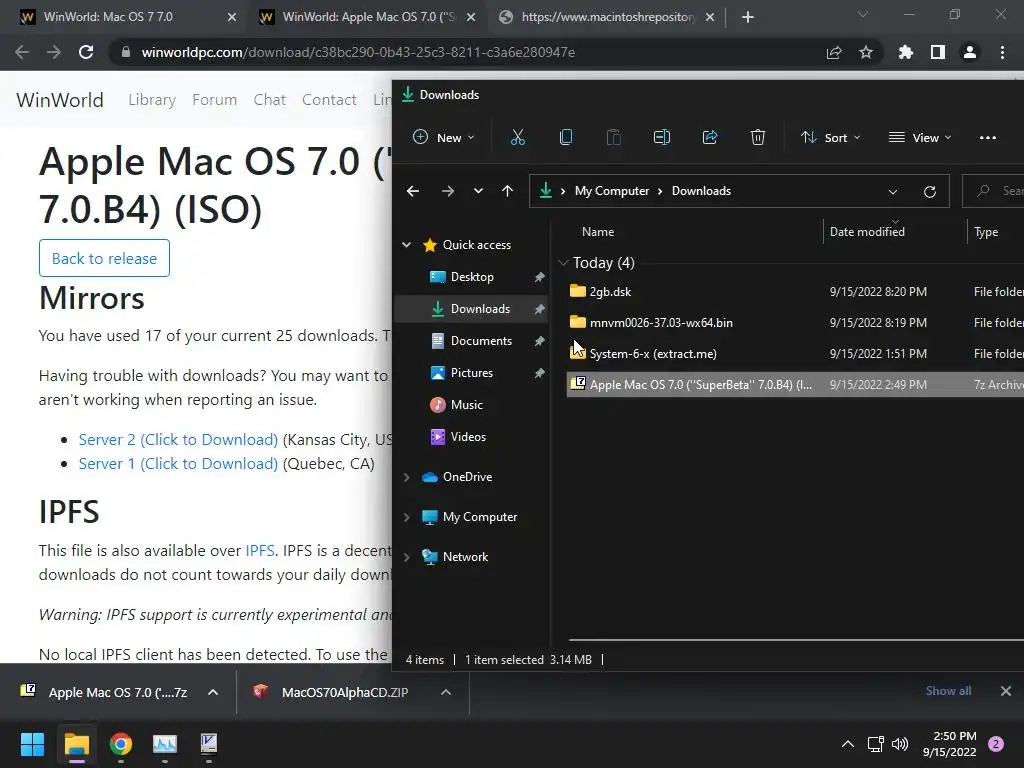Open options for MacOS70AlphaCD.ZIP download
This screenshot has width=1024, height=768.
(446, 692)
